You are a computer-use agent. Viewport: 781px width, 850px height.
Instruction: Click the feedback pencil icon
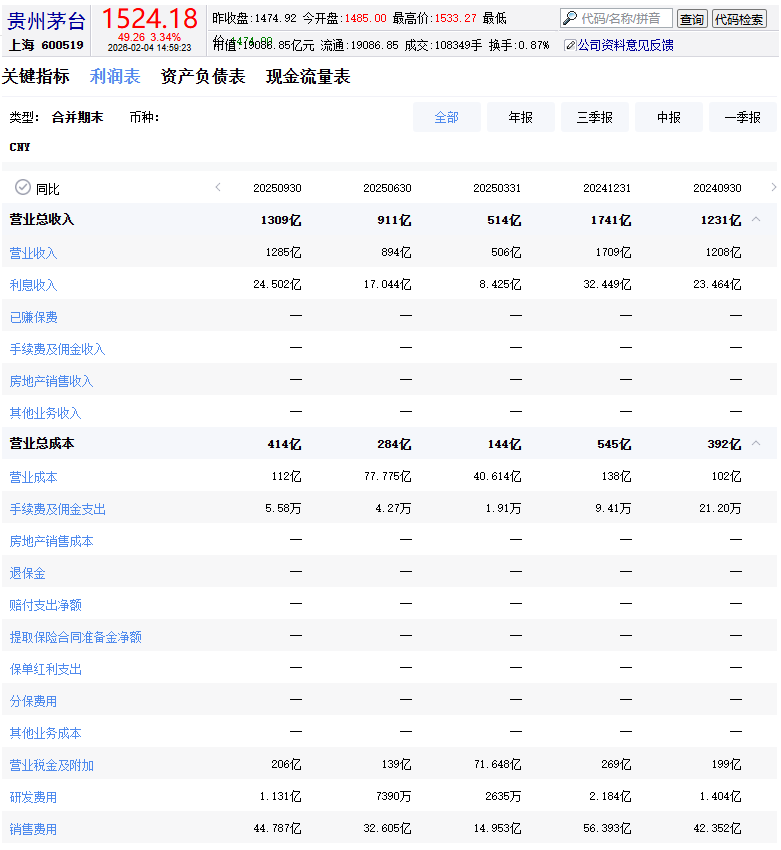[x=570, y=45]
